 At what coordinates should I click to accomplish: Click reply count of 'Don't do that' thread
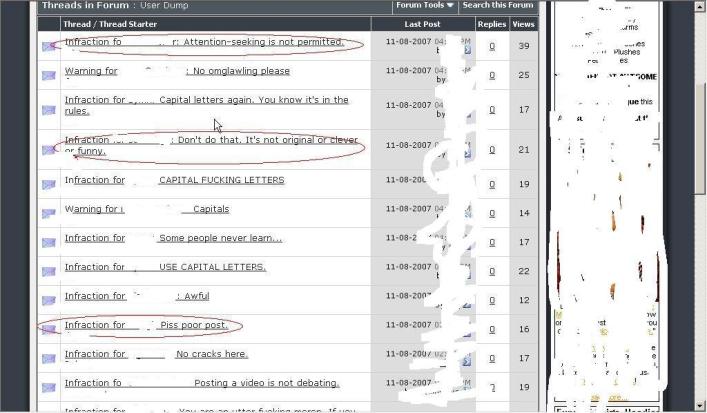tap(492, 150)
